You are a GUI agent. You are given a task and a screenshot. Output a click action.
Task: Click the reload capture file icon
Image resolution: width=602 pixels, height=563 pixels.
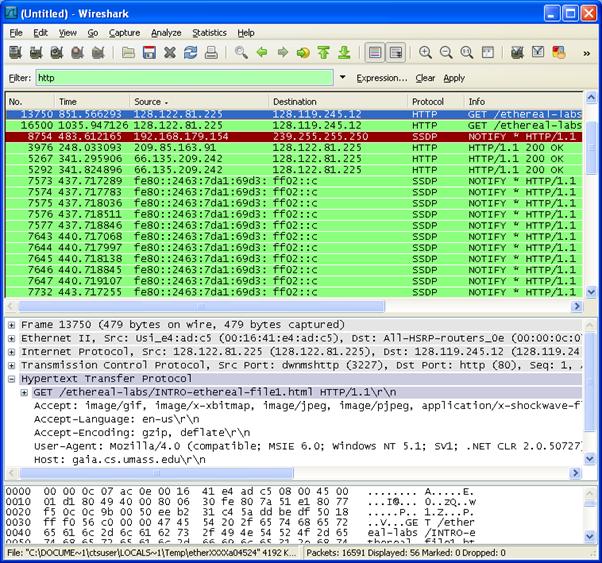(191, 52)
